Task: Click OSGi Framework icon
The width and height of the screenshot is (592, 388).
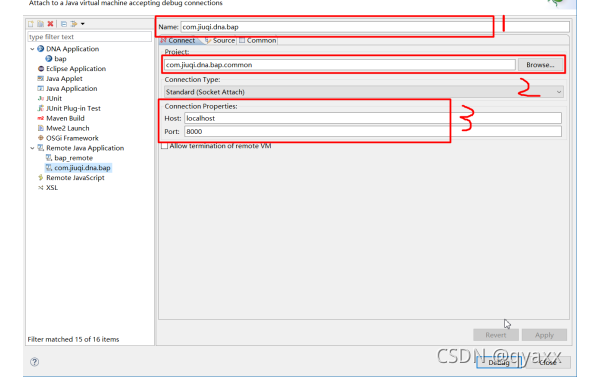Action: [41, 138]
